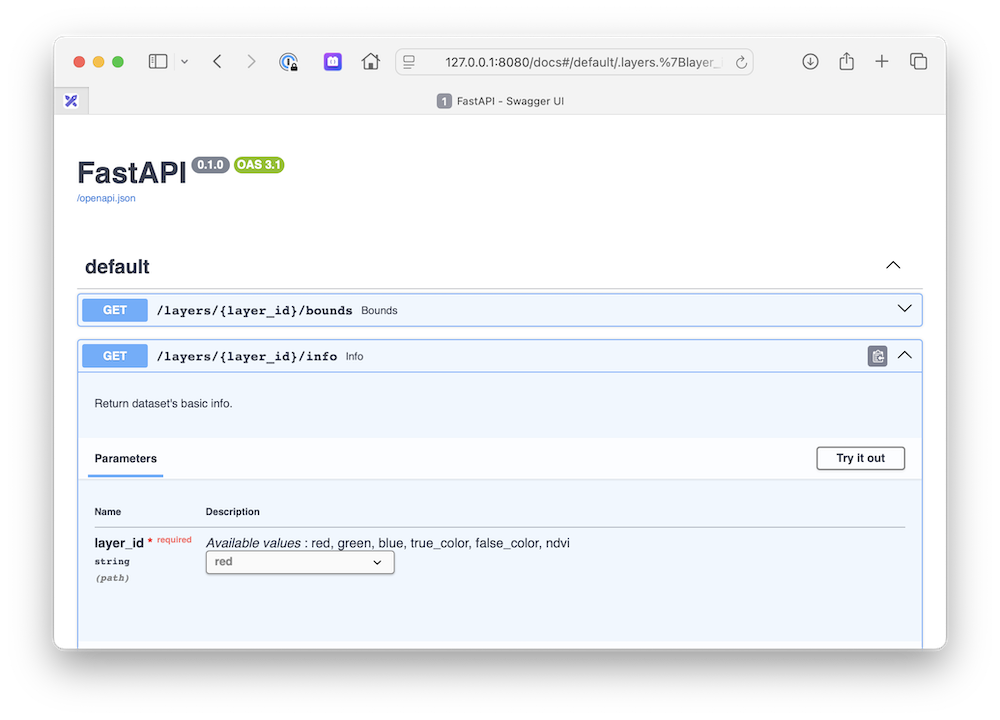Select the pinned tab with blue icon
This screenshot has width=1000, height=720.
[71, 101]
